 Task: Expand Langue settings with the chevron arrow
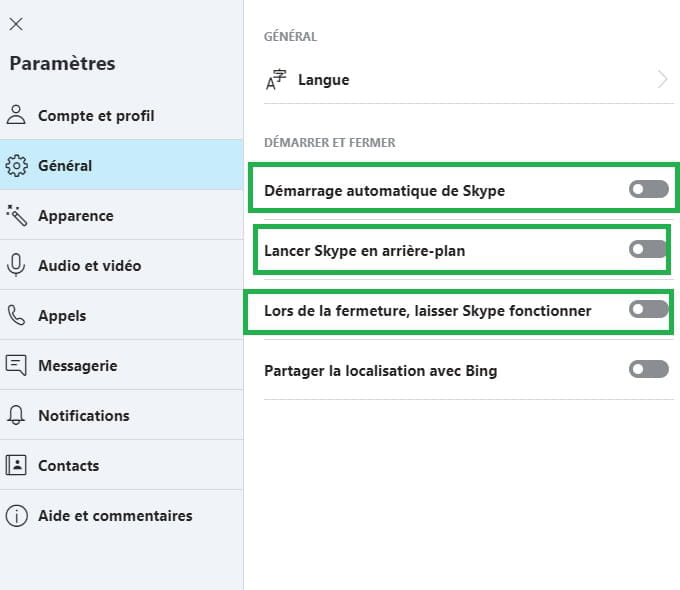[662, 79]
